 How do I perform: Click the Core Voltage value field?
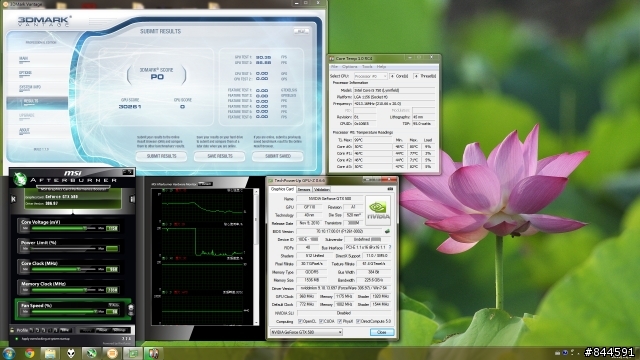112,229
